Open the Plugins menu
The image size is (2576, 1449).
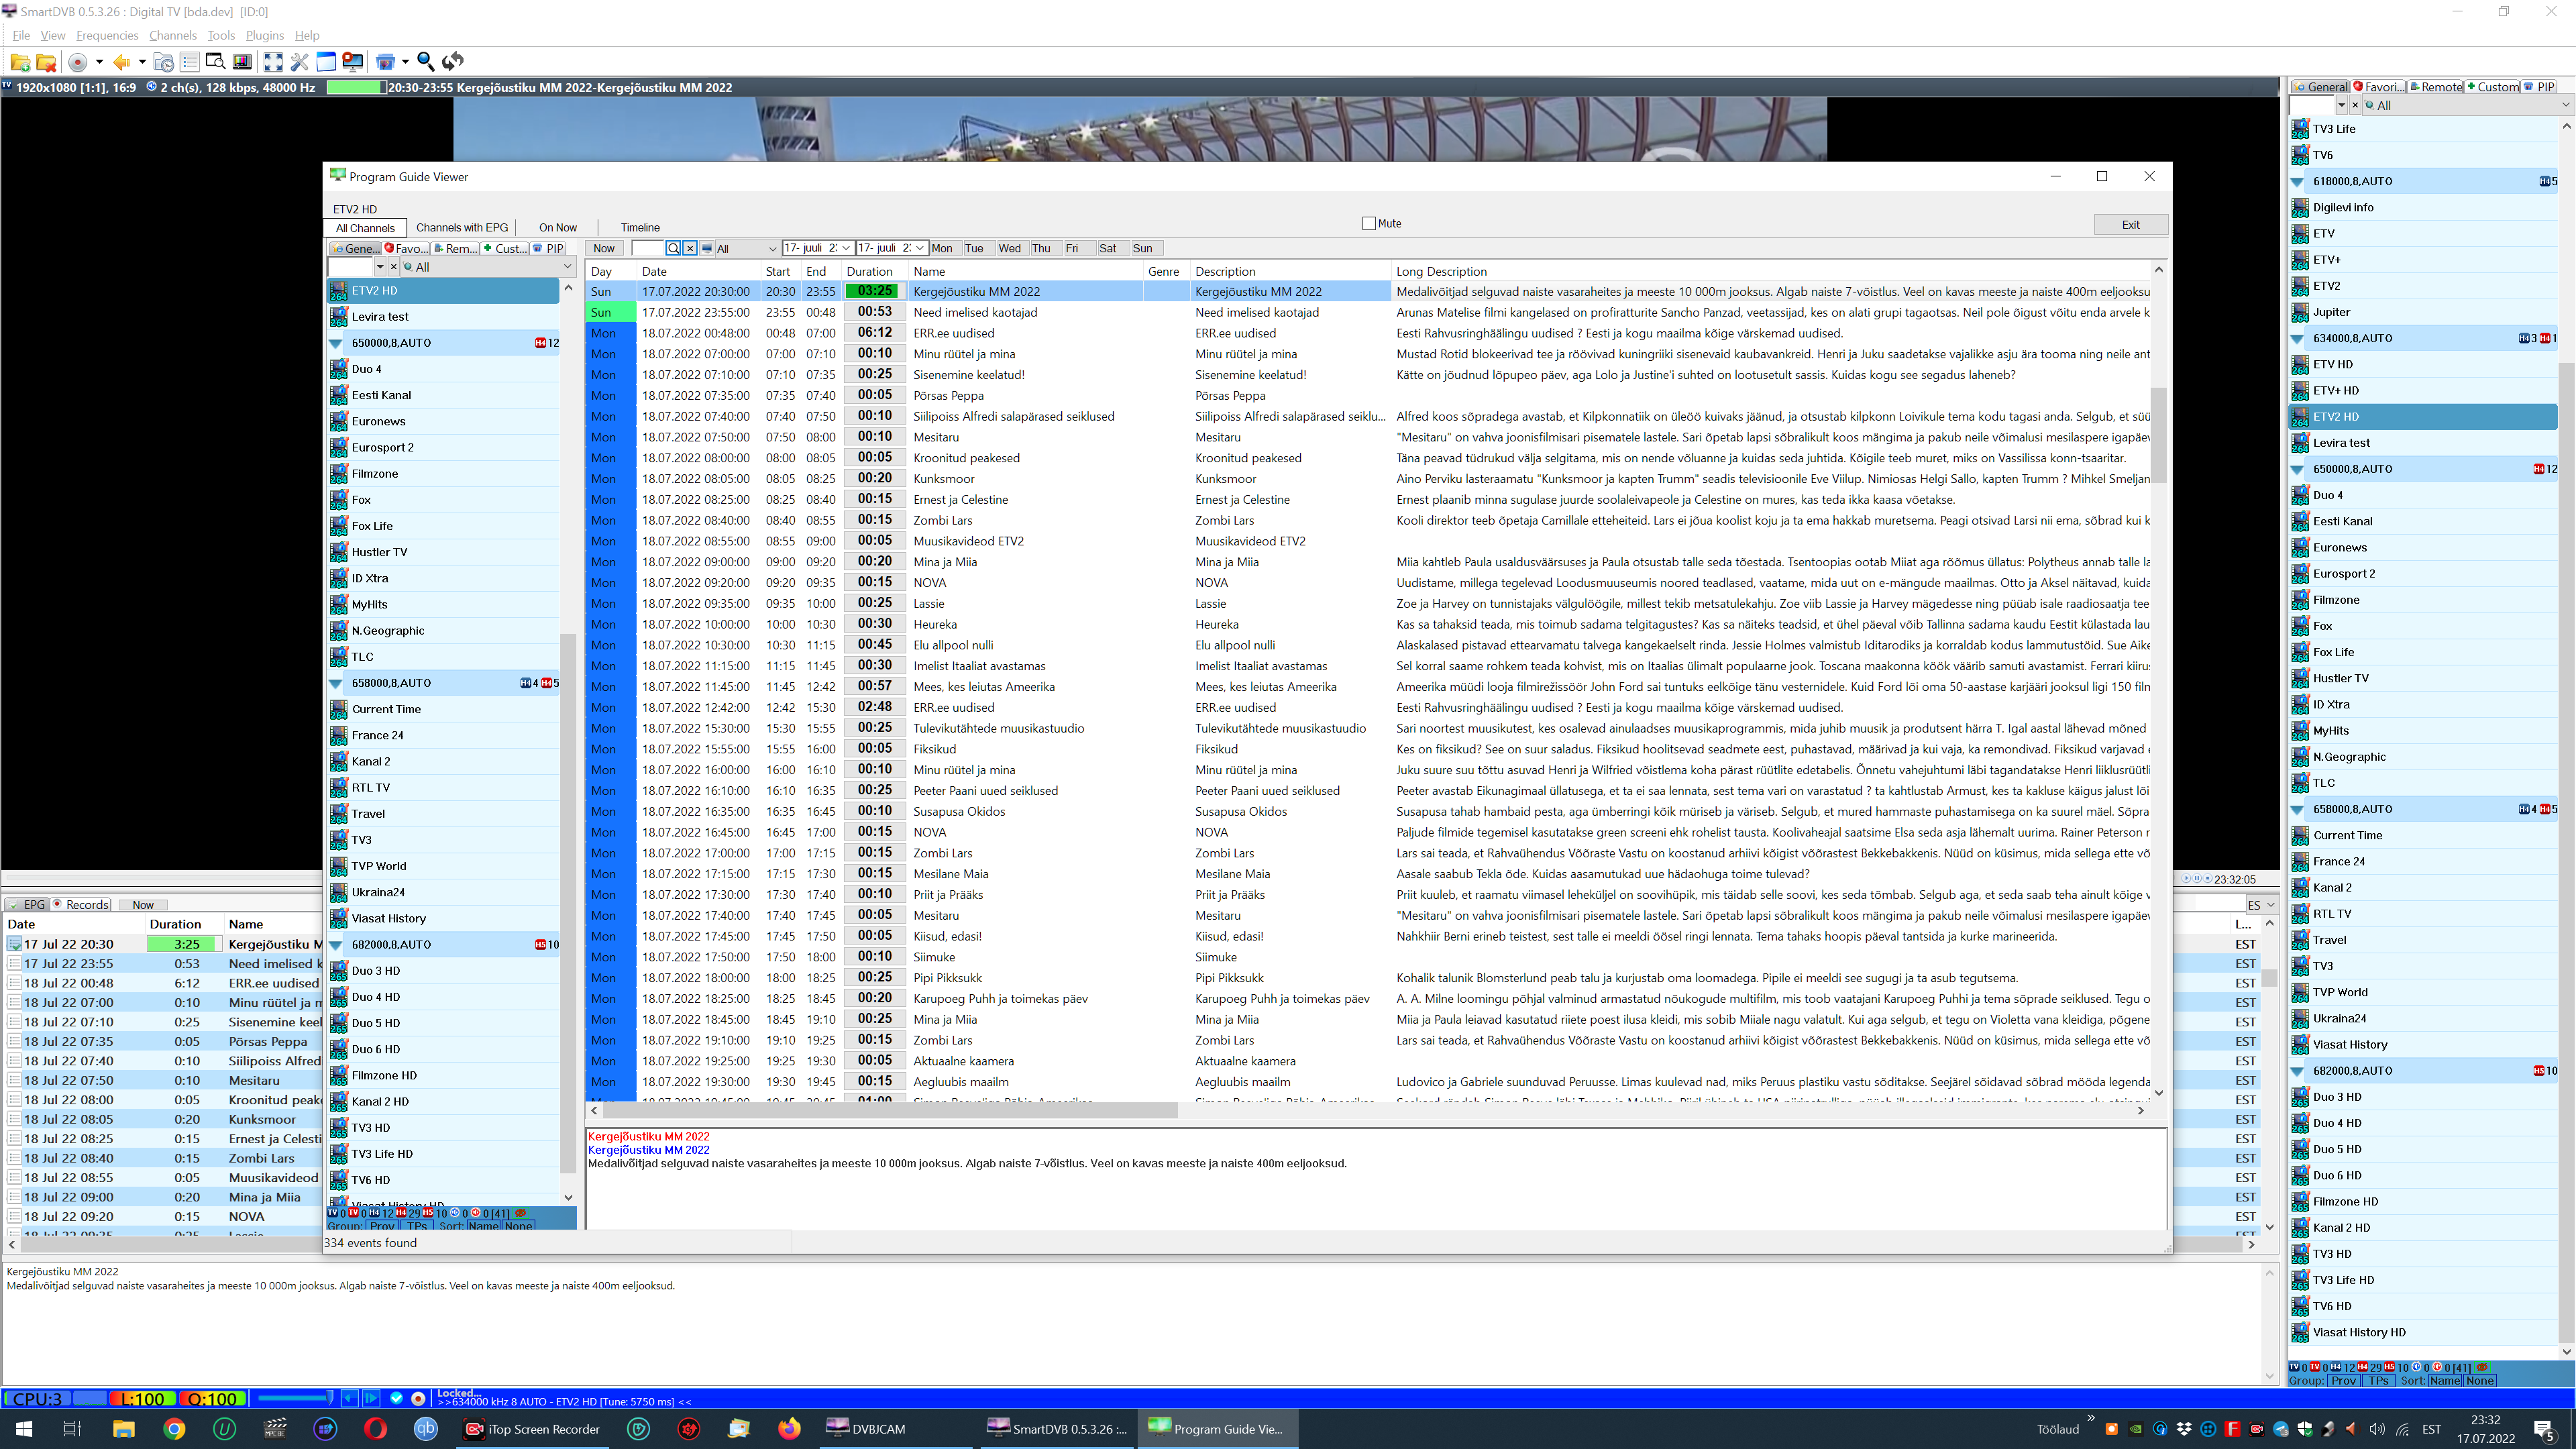tap(265, 35)
